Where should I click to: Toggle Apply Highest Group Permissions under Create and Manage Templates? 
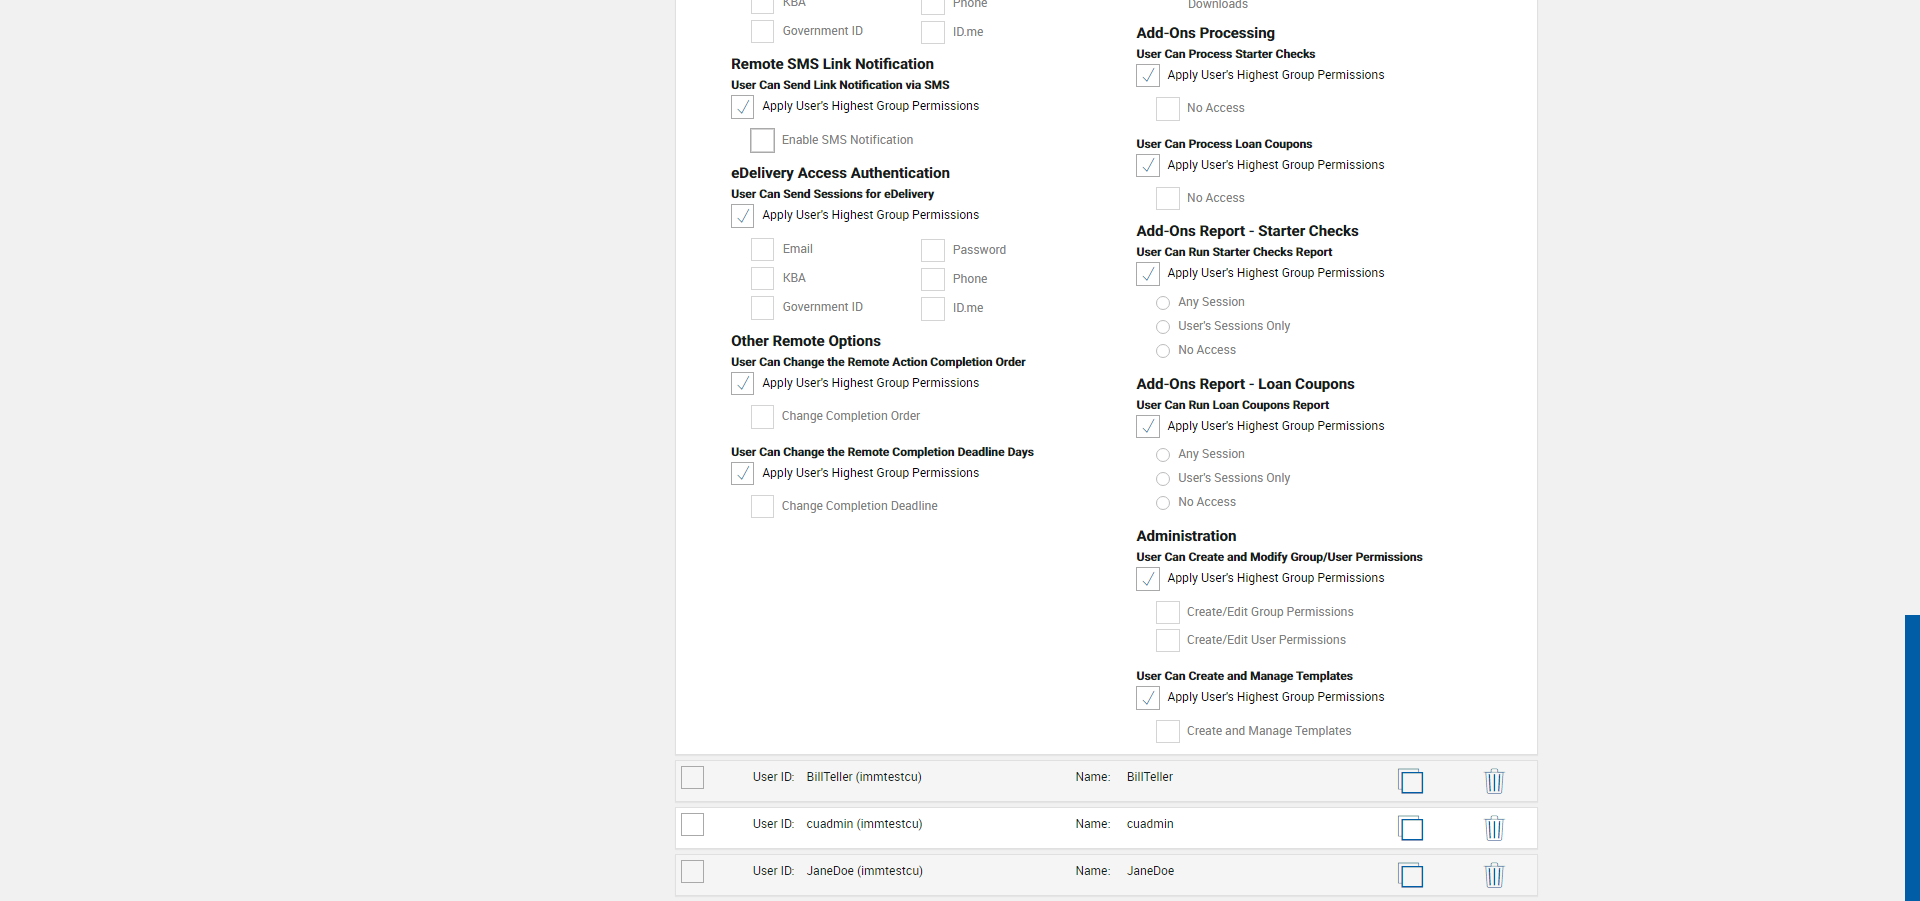point(1148,698)
